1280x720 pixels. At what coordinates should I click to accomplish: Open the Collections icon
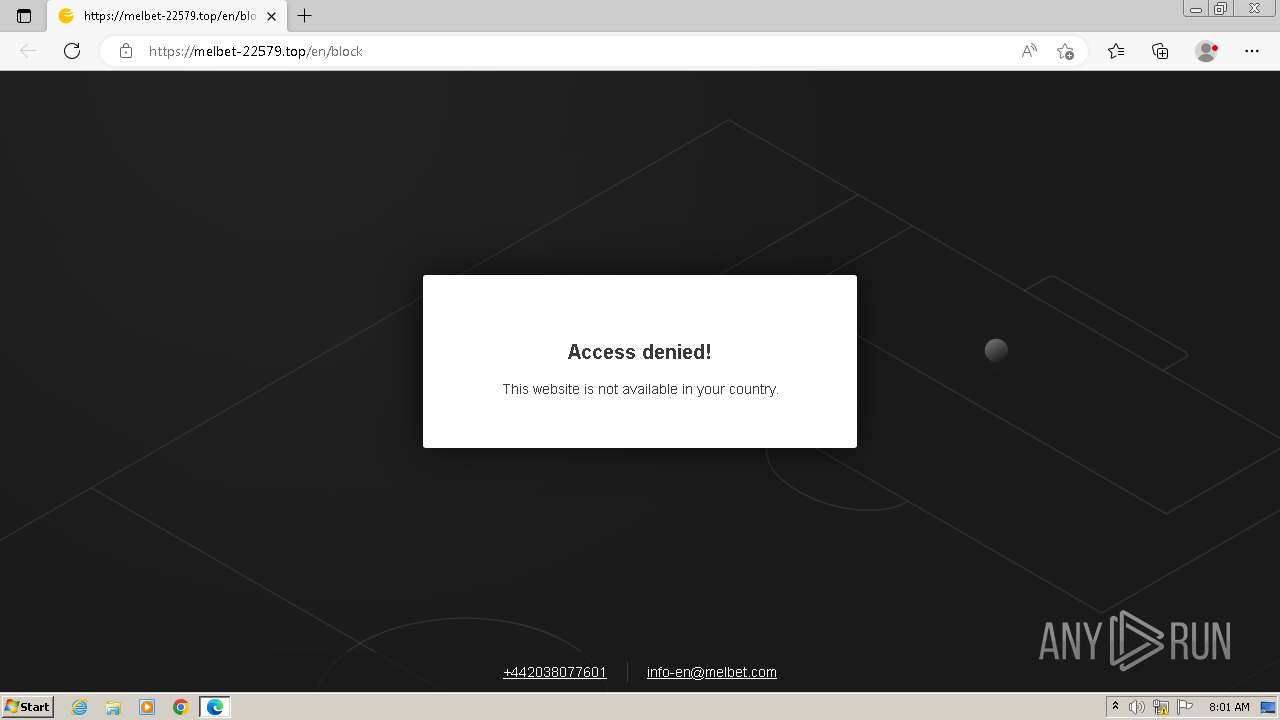point(1160,51)
